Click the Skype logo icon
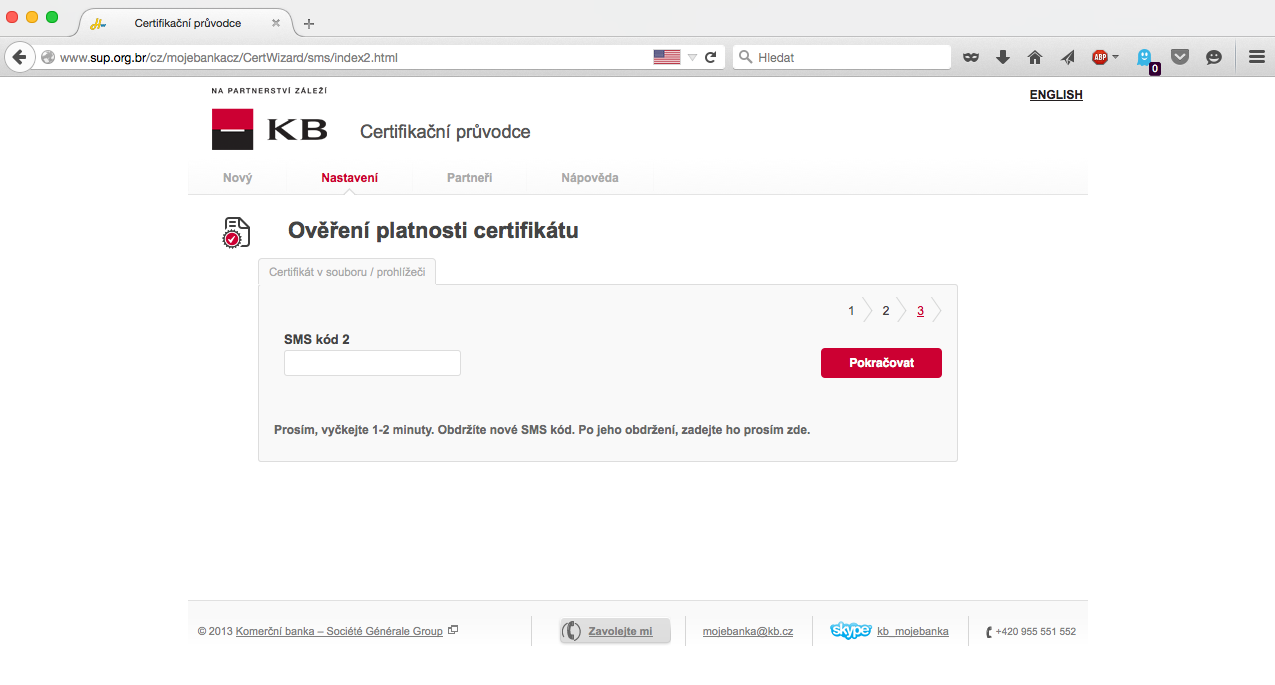Image resolution: width=1275 pixels, height=685 pixels. (x=851, y=631)
